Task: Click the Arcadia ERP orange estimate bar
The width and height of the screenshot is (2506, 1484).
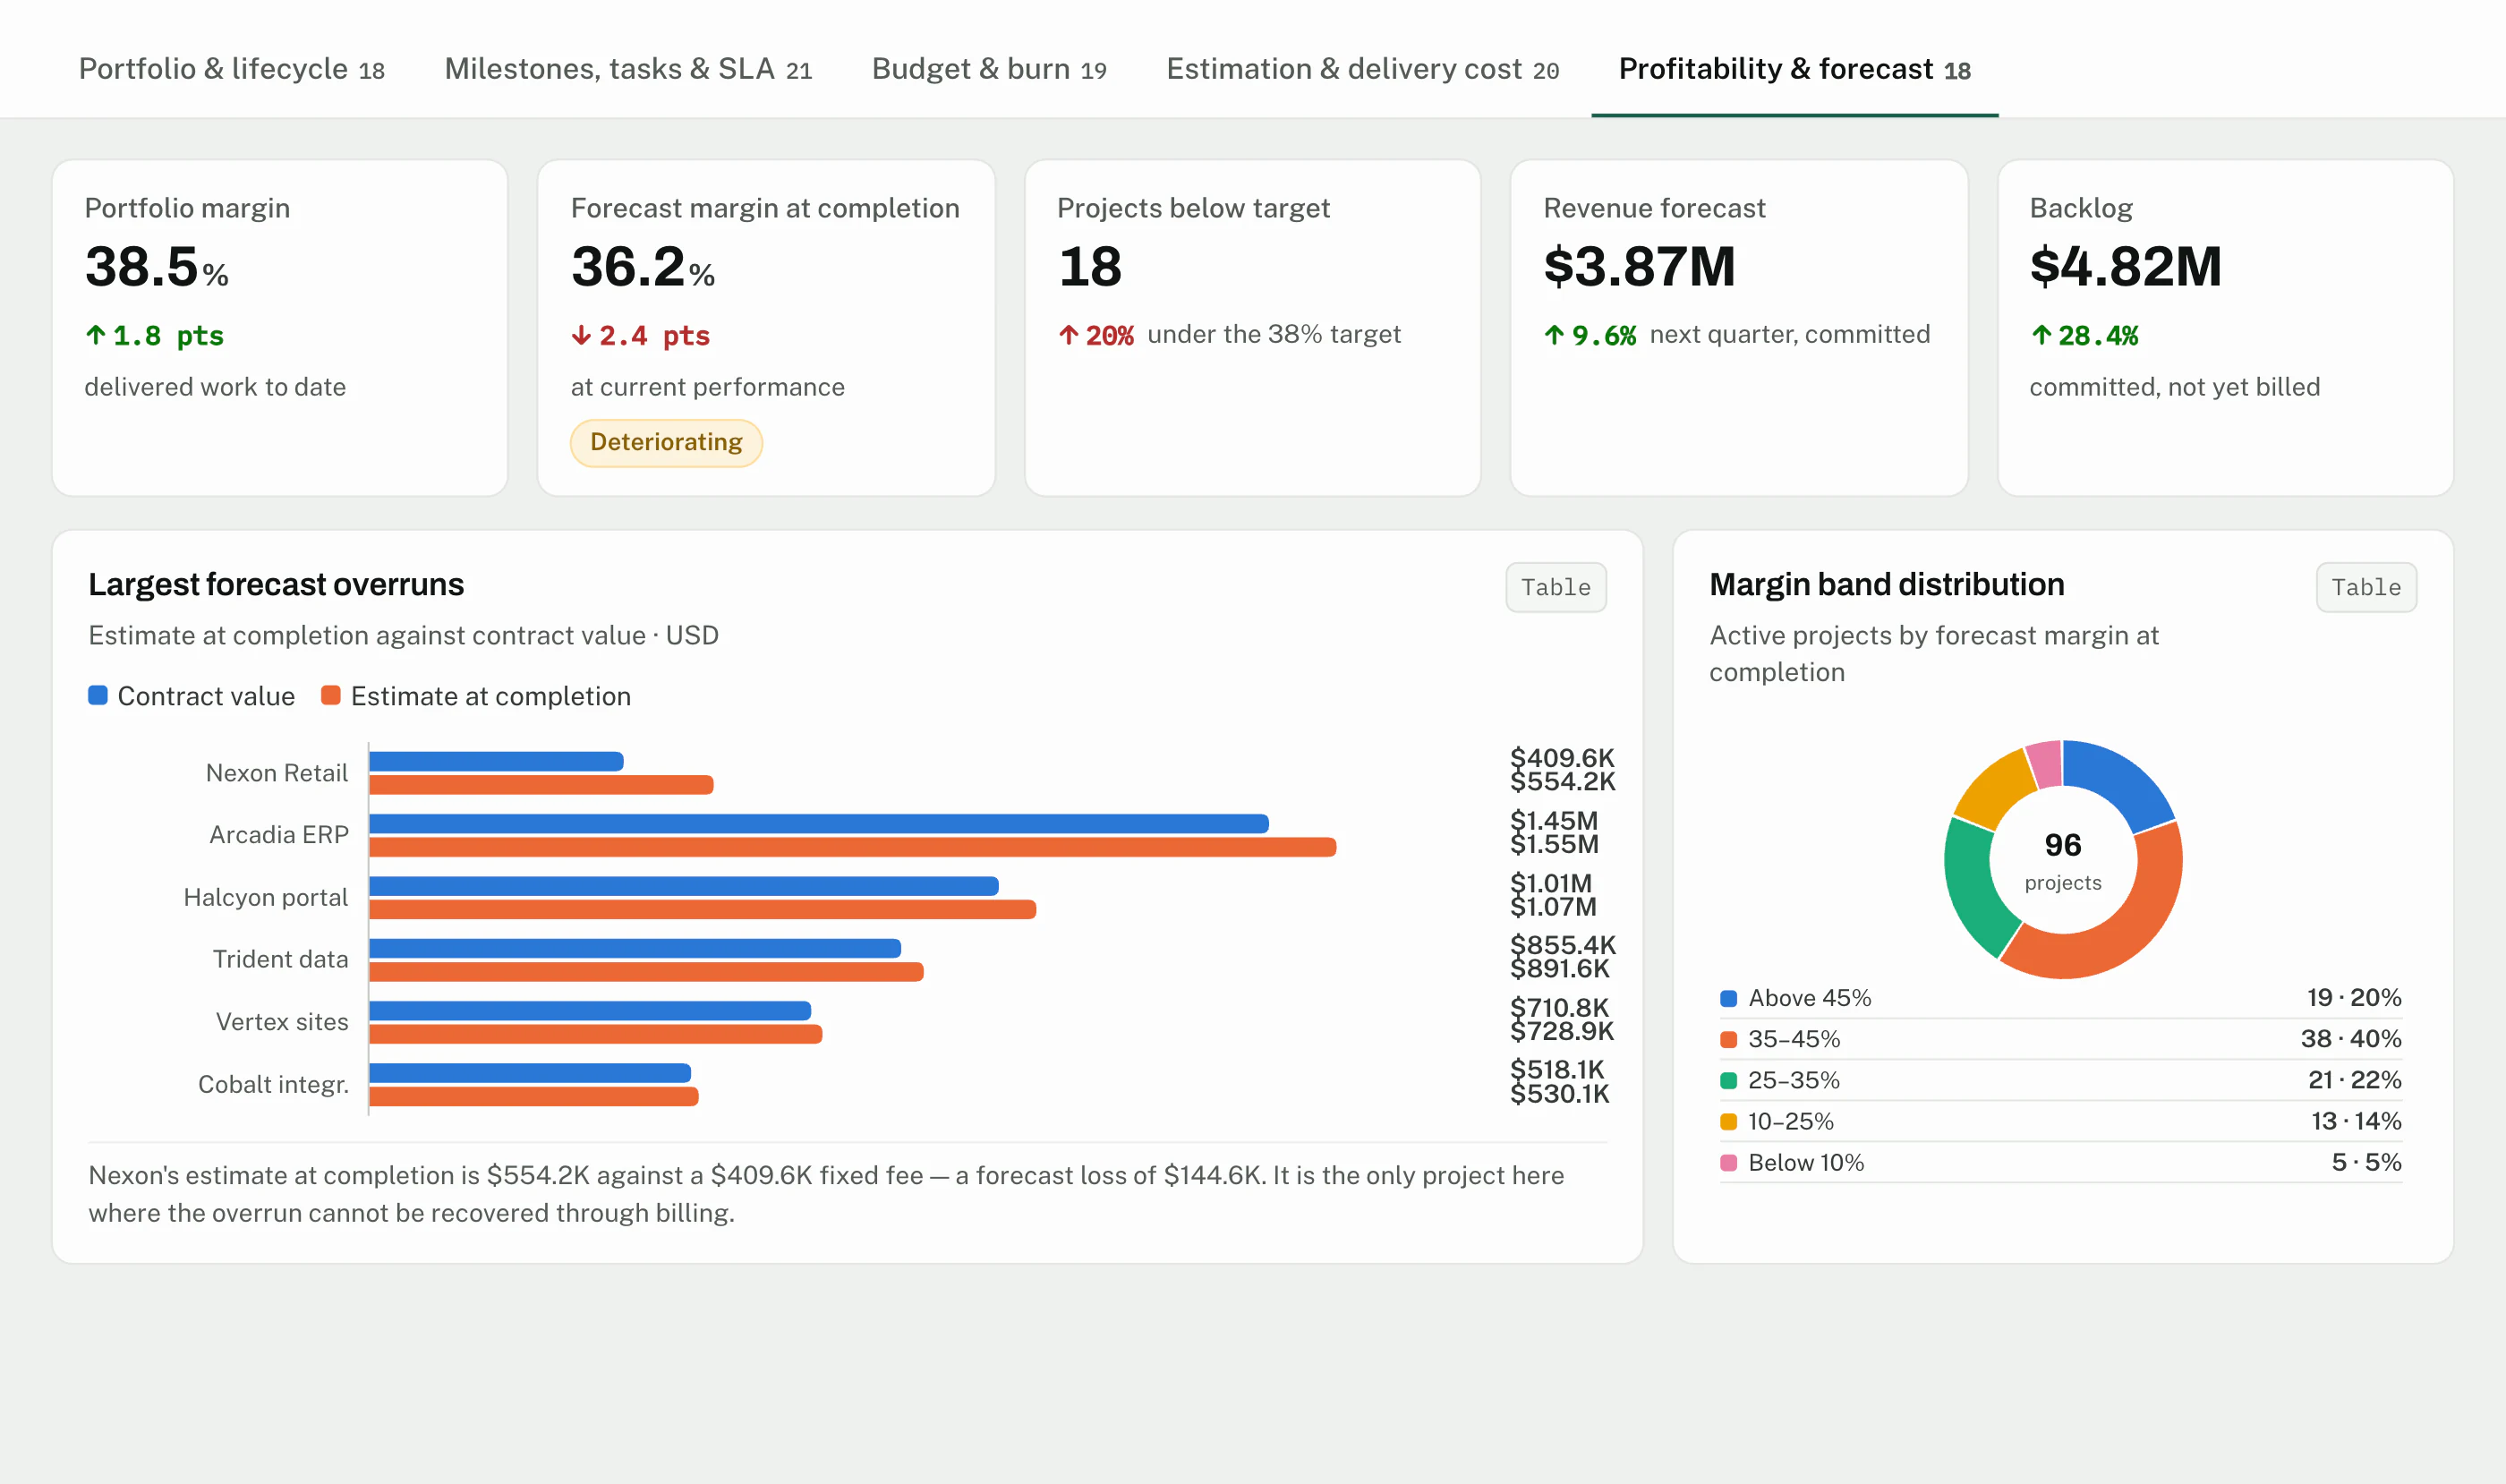Action: click(x=853, y=847)
